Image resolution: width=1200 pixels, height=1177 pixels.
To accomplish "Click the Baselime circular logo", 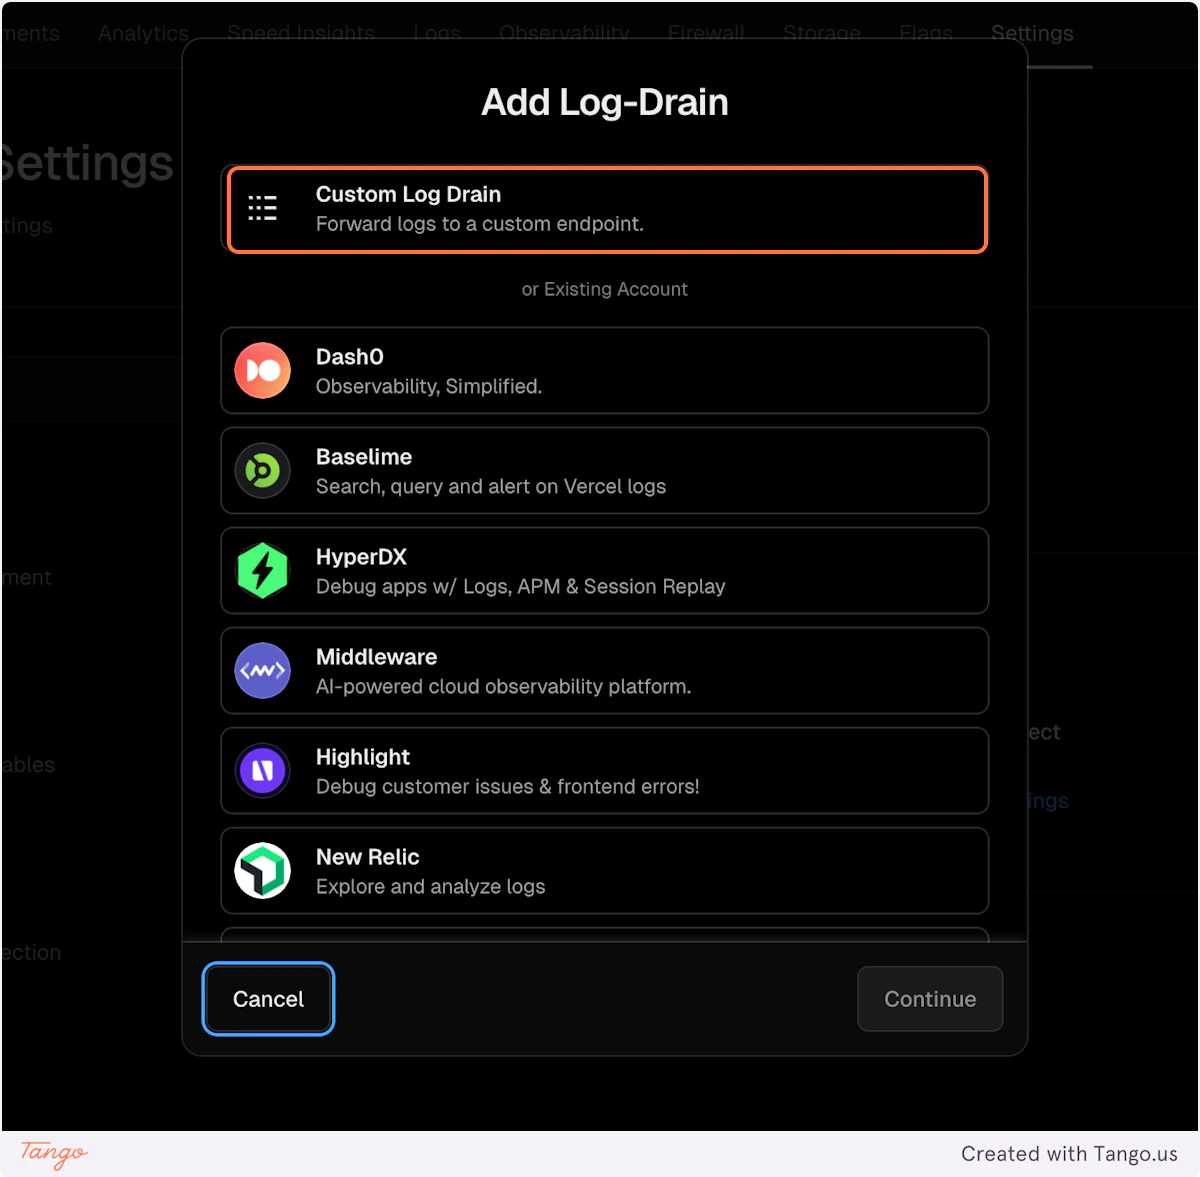I will [262, 470].
